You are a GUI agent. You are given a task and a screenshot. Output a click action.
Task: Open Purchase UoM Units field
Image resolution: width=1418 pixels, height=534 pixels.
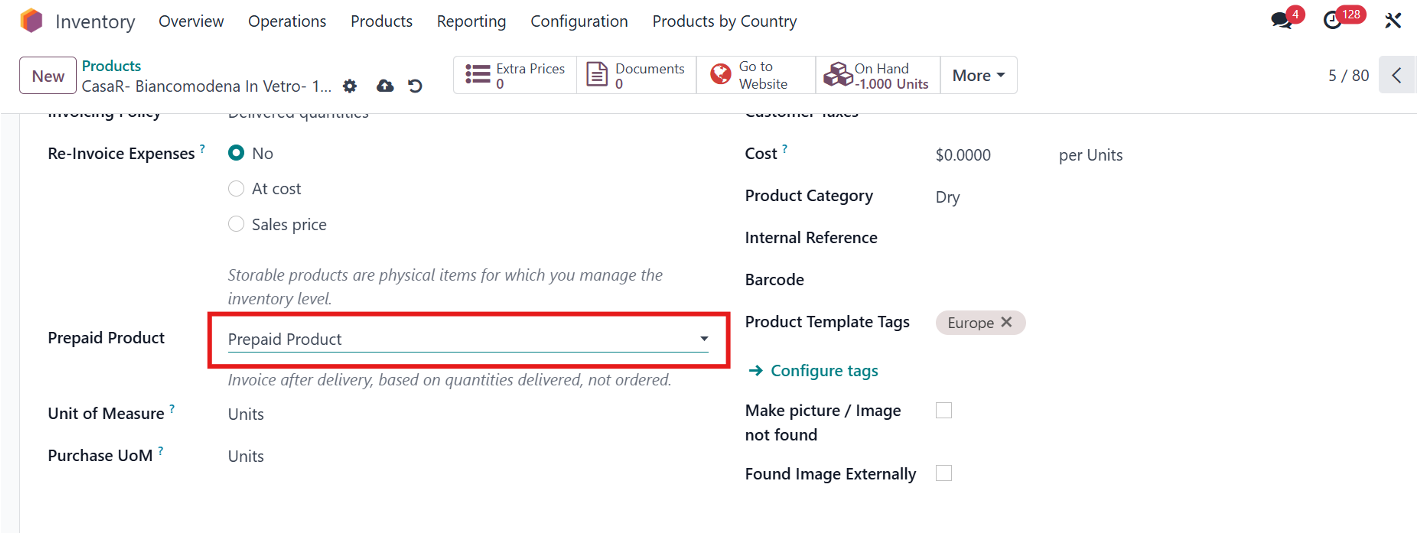coord(246,456)
